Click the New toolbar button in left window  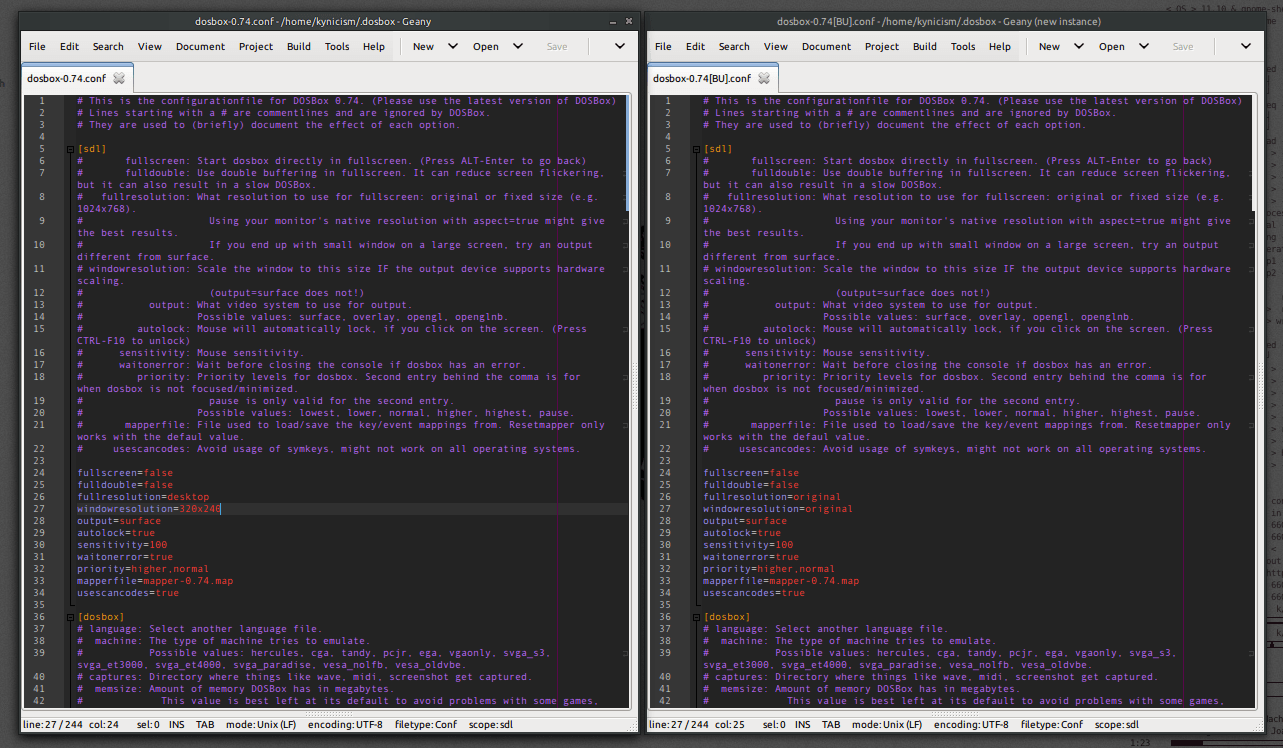423,47
